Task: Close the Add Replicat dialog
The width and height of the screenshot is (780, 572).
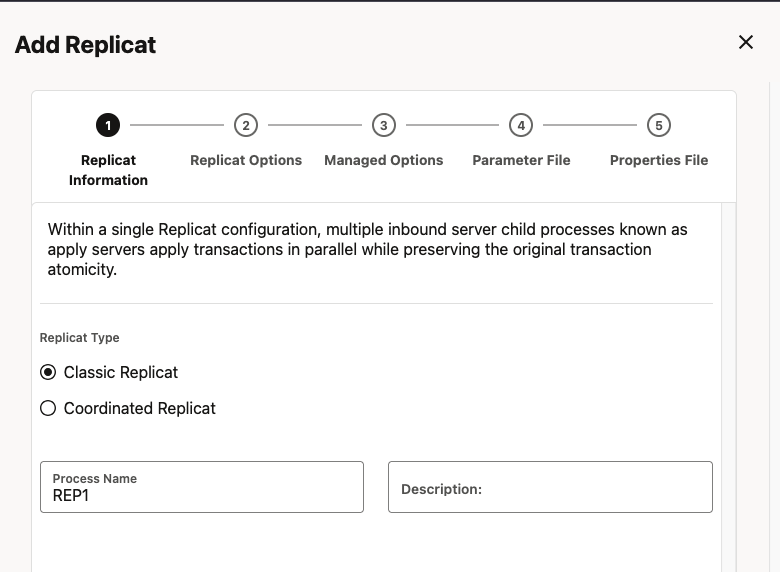Action: click(745, 42)
